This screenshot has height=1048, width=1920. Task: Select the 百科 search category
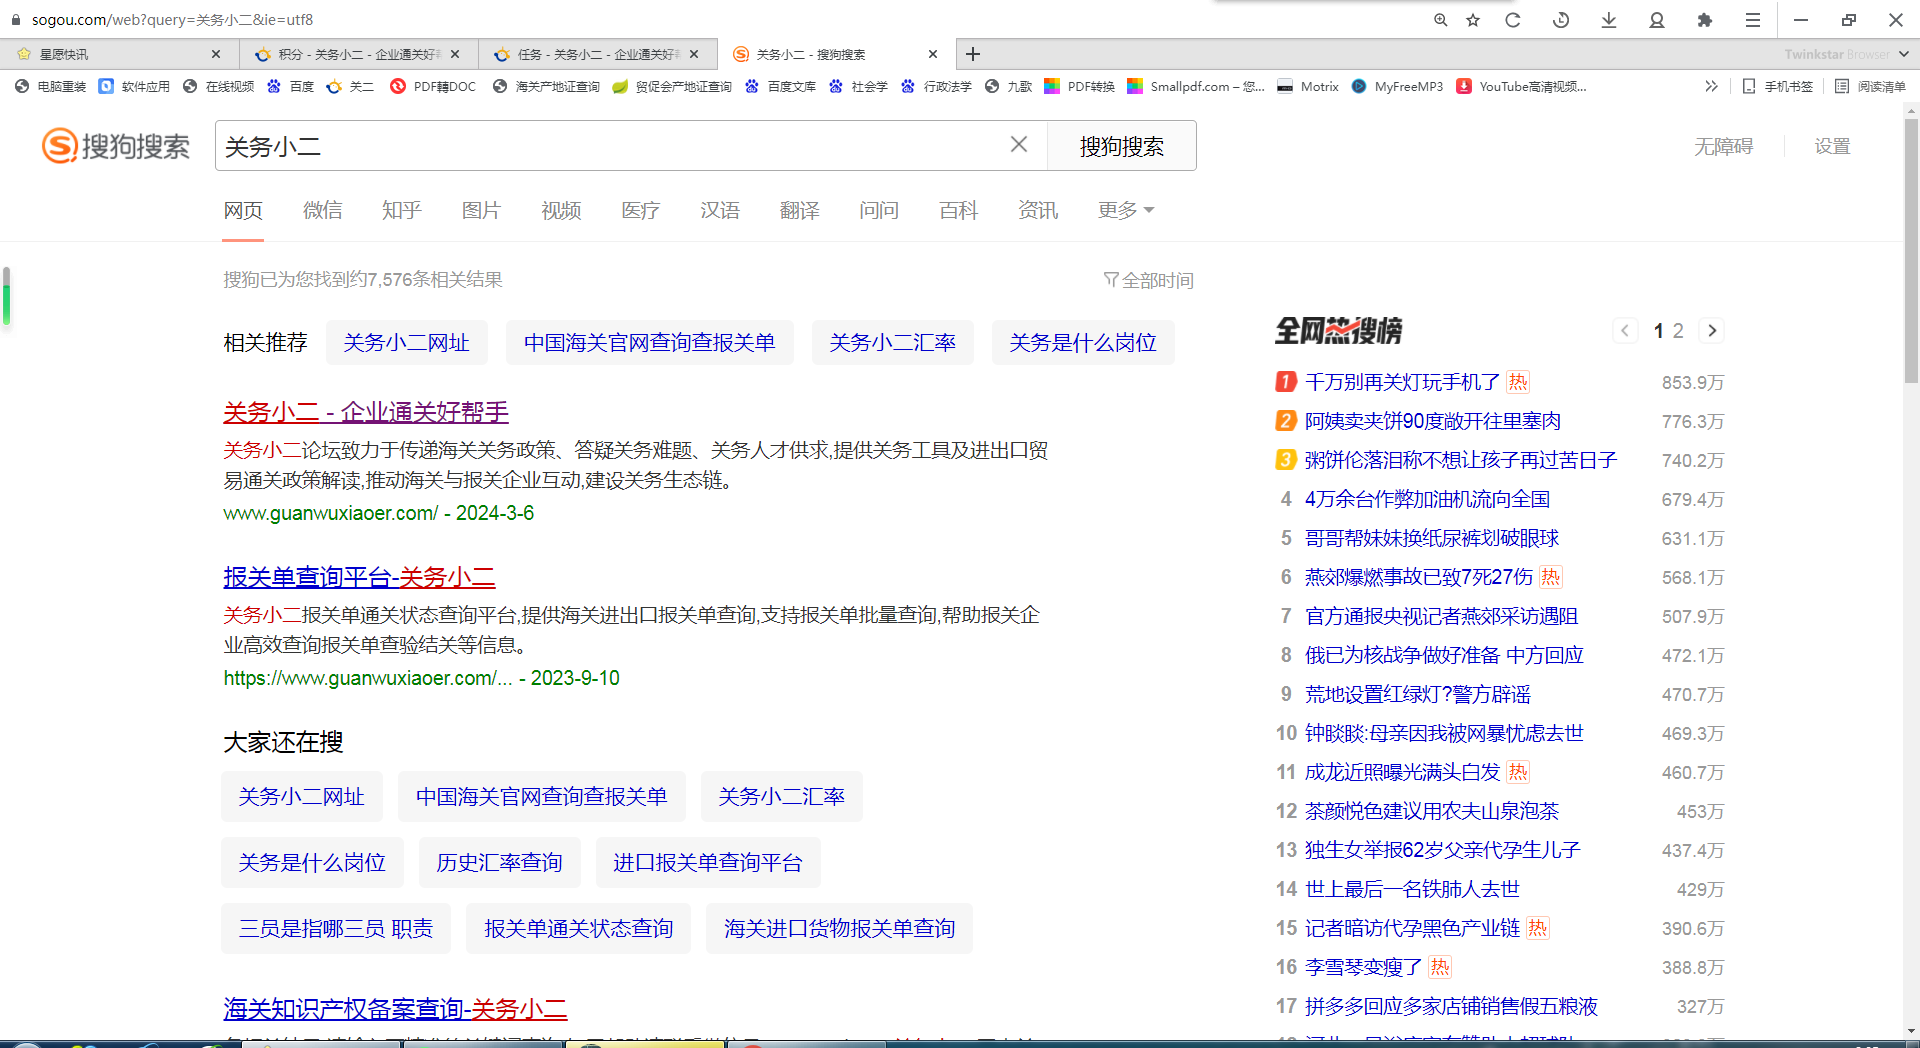(958, 210)
